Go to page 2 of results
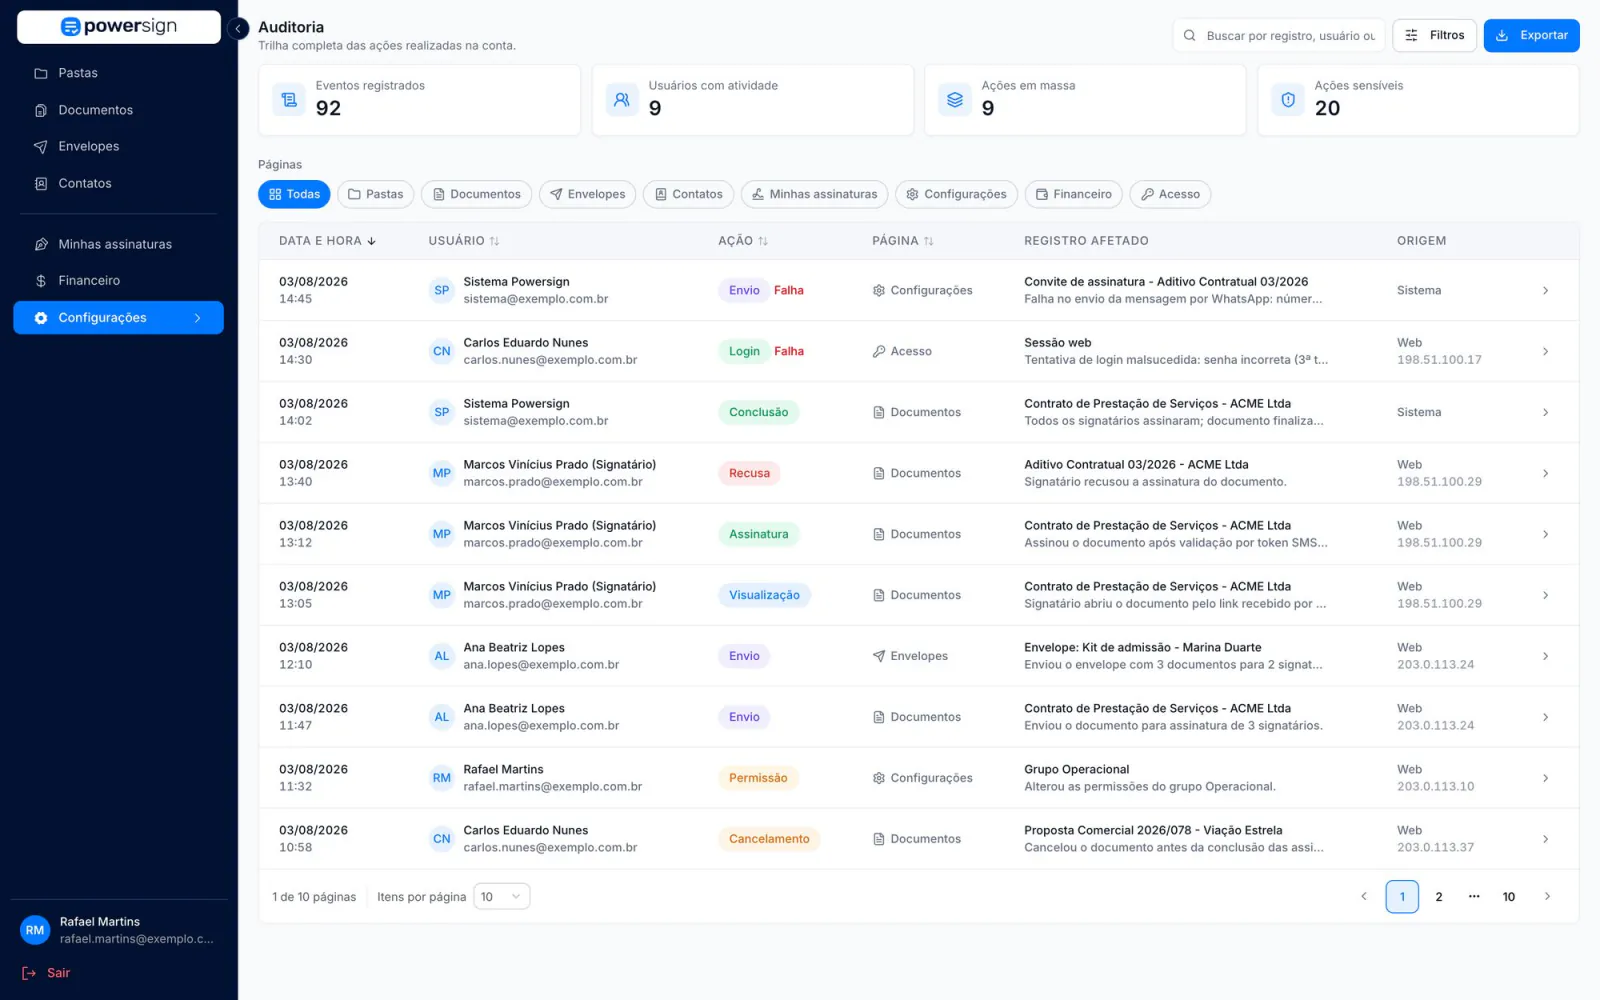1600x1000 pixels. pyautogui.click(x=1438, y=896)
